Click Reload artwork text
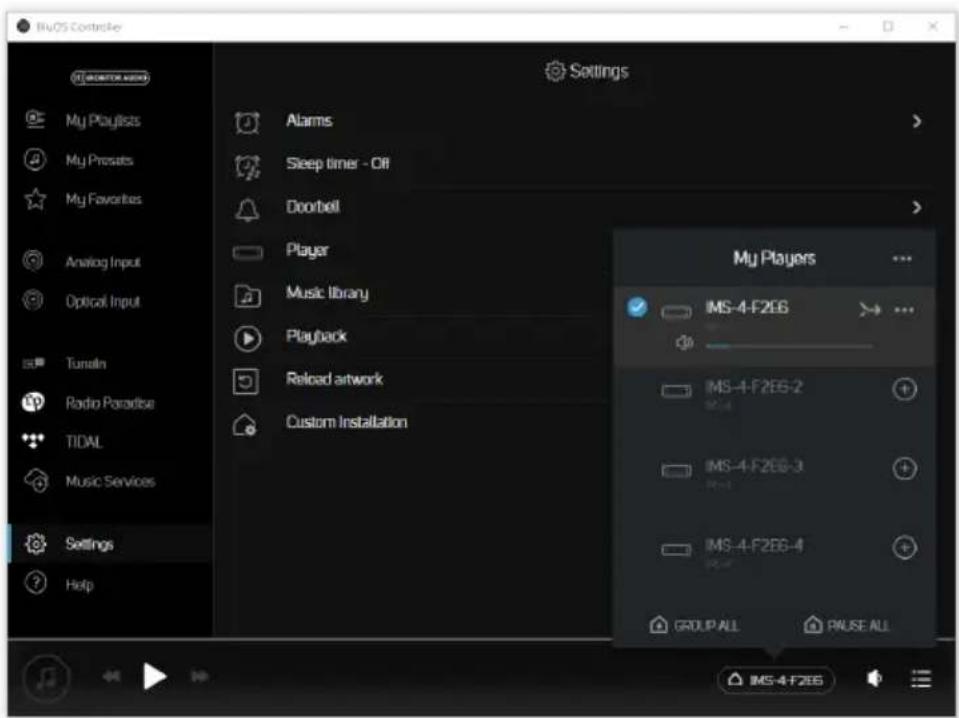This screenshot has height=718, width=959. point(335,379)
